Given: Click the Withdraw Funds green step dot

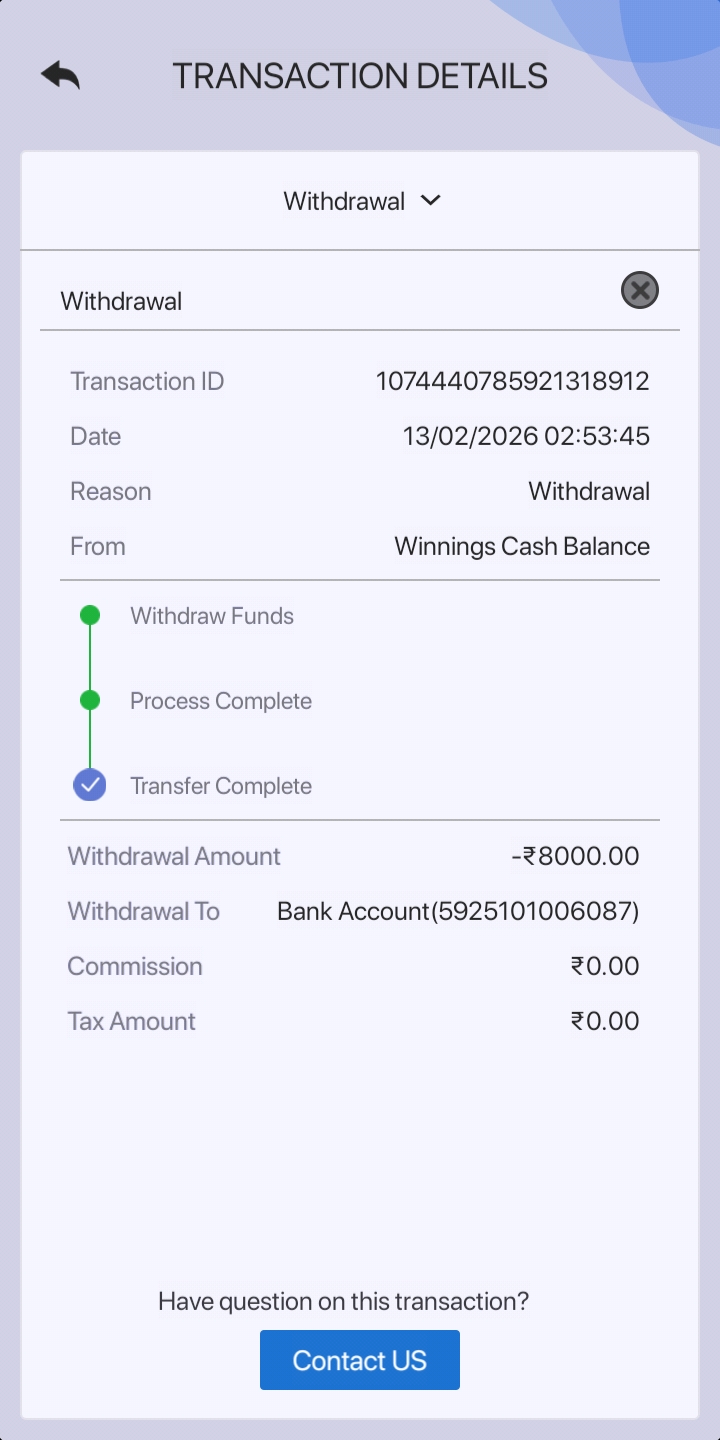Looking at the screenshot, I should 90,615.
